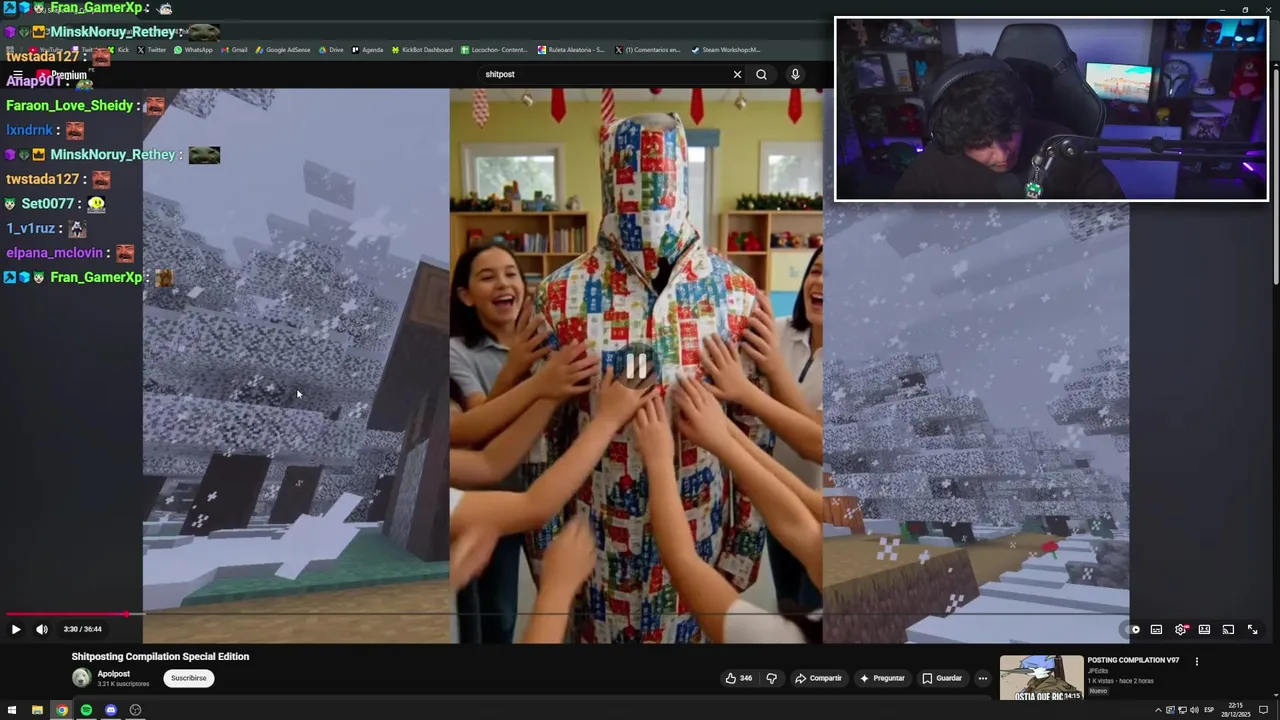Select elpana_mclovin chat username

pos(54,253)
